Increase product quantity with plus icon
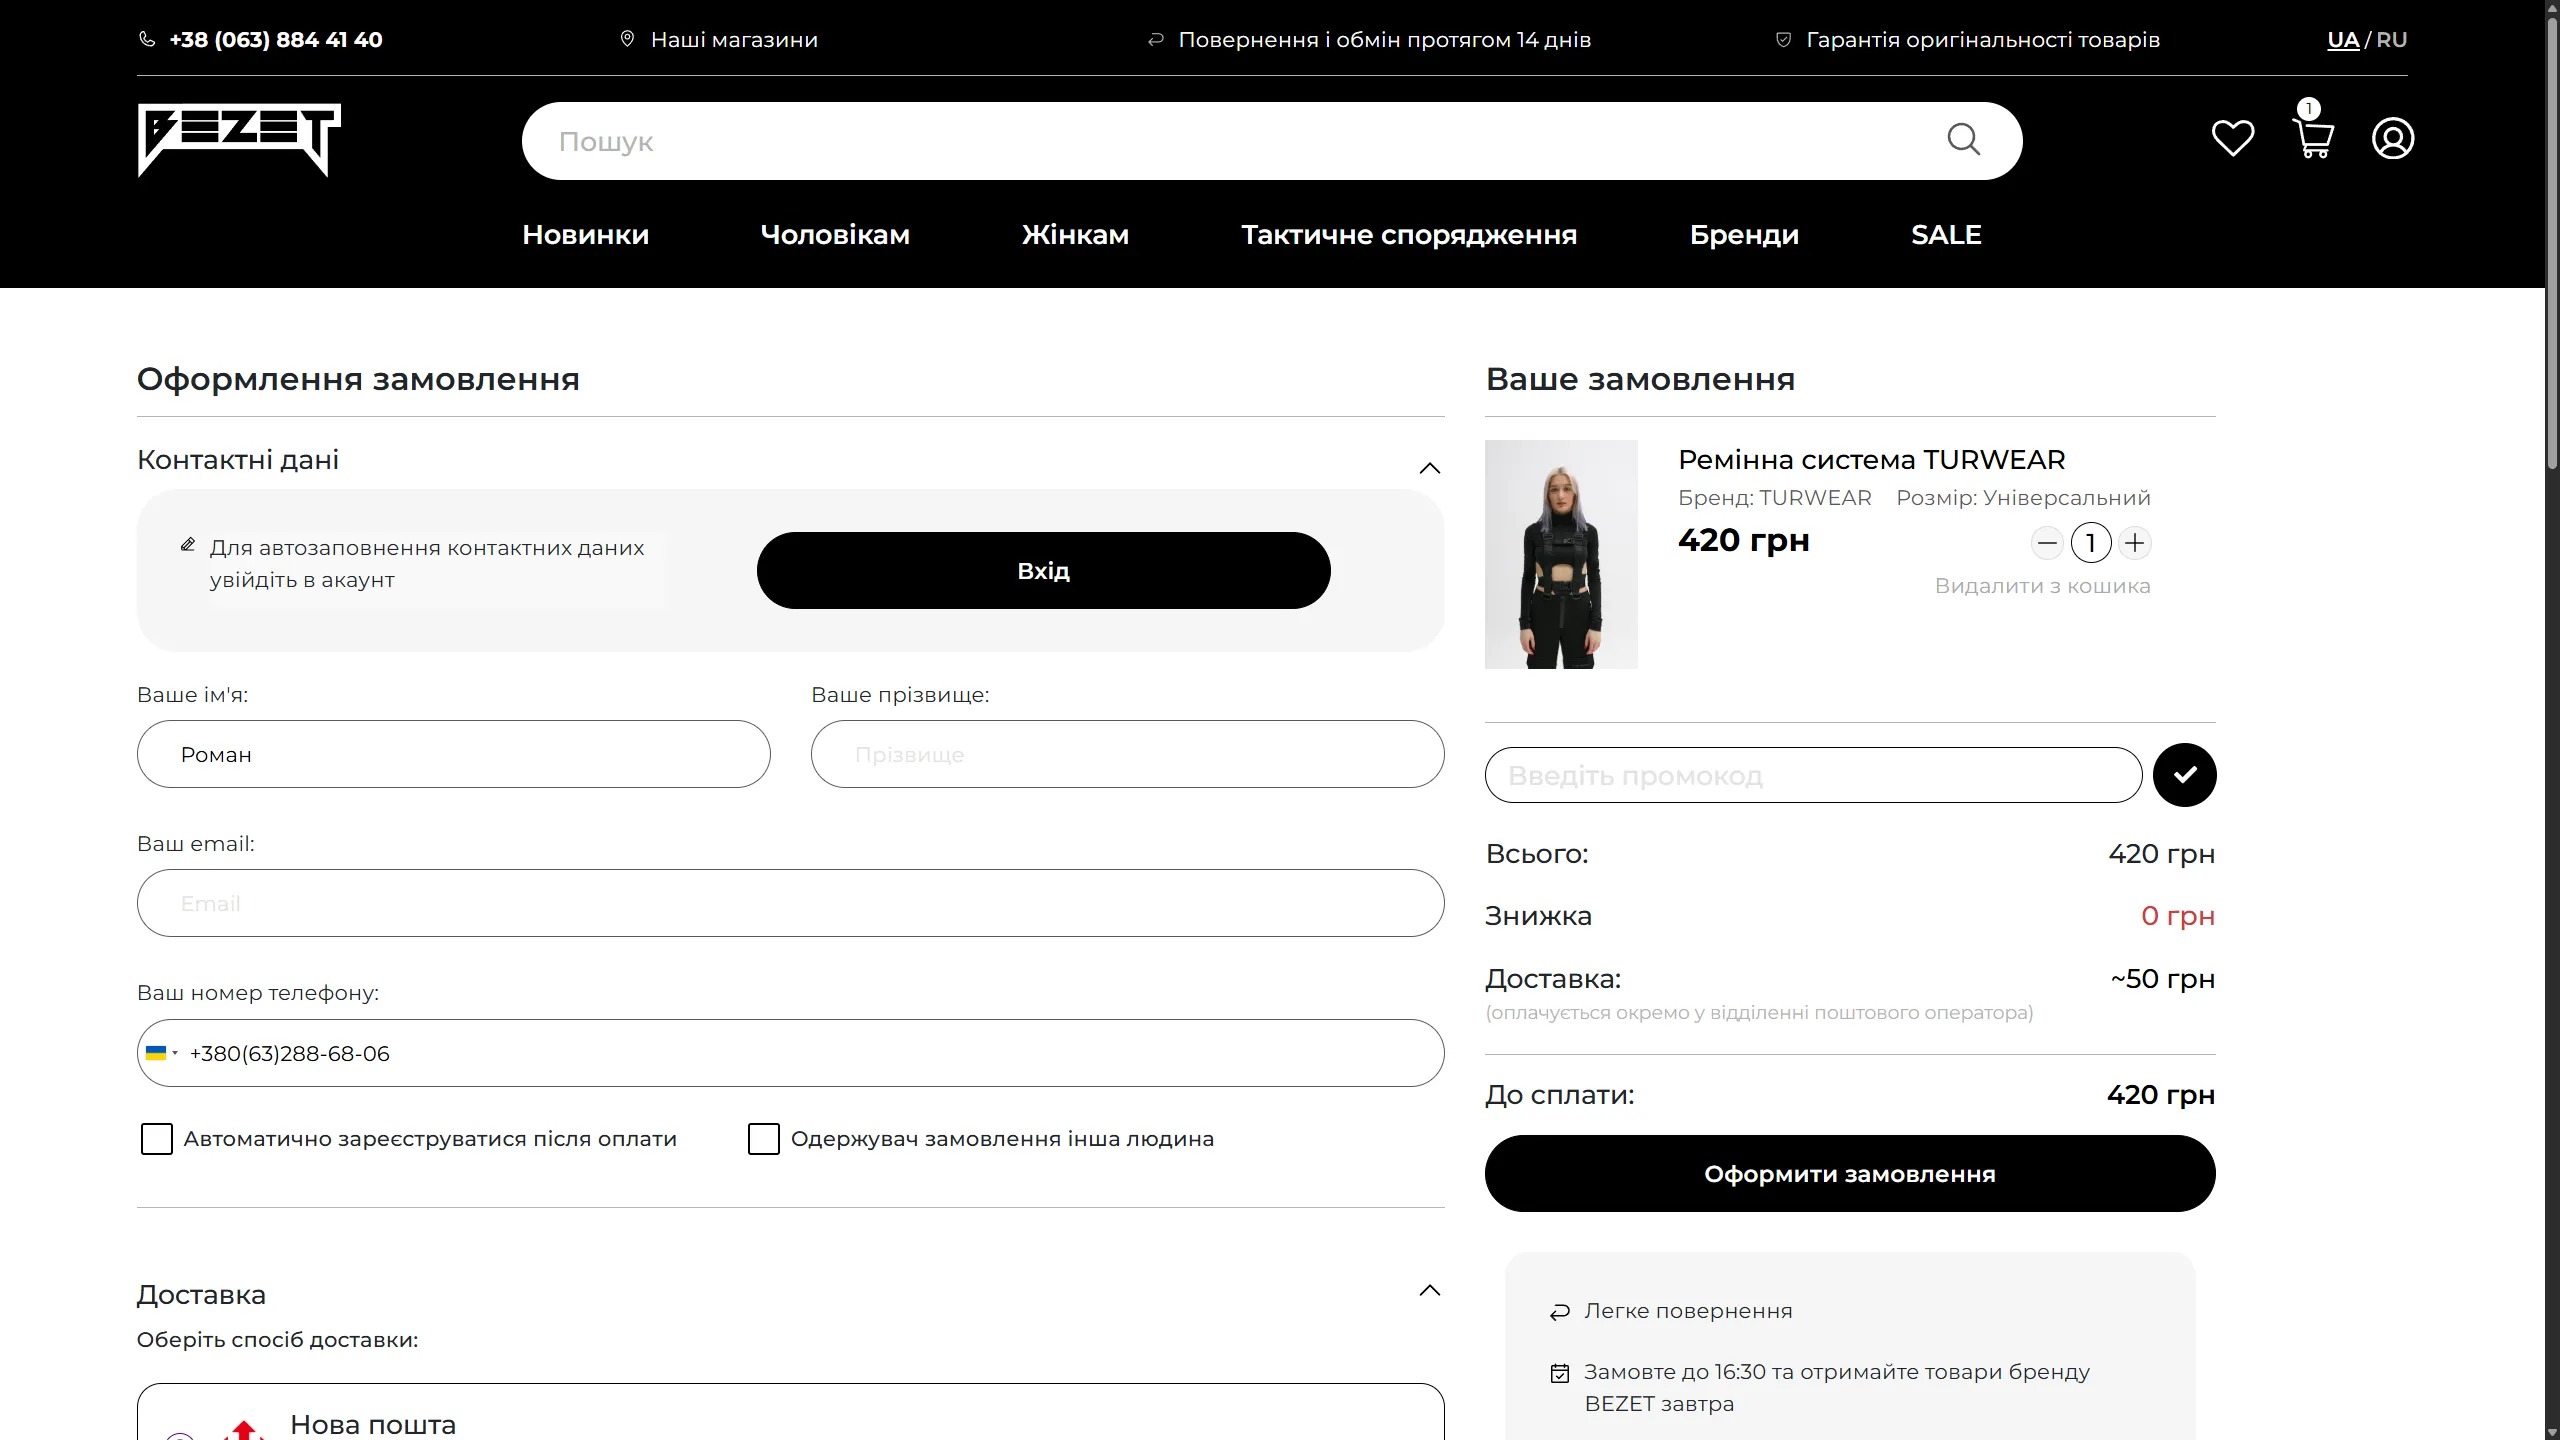Screen dimensions: 2560x1440 pos(2135,543)
